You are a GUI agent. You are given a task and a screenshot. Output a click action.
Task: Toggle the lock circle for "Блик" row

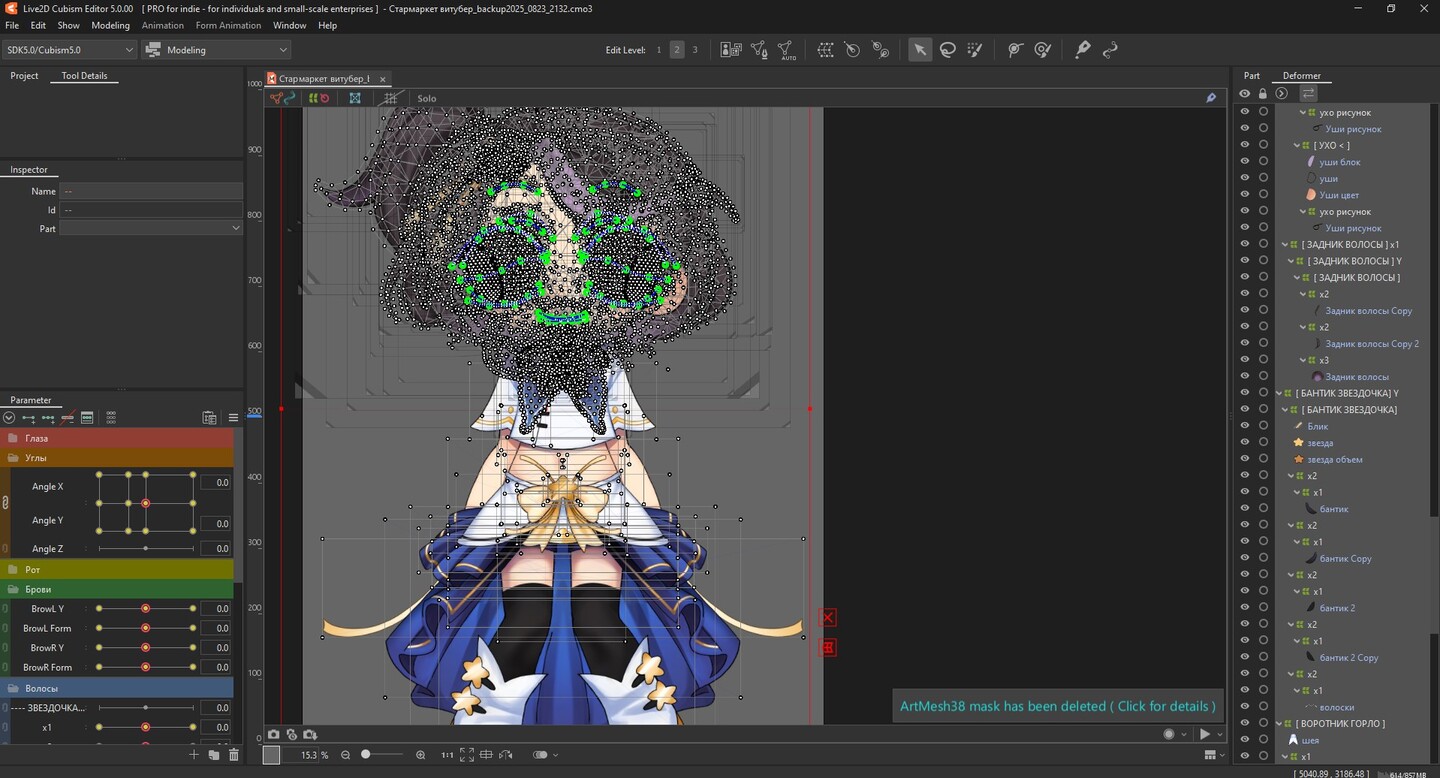coord(1263,426)
